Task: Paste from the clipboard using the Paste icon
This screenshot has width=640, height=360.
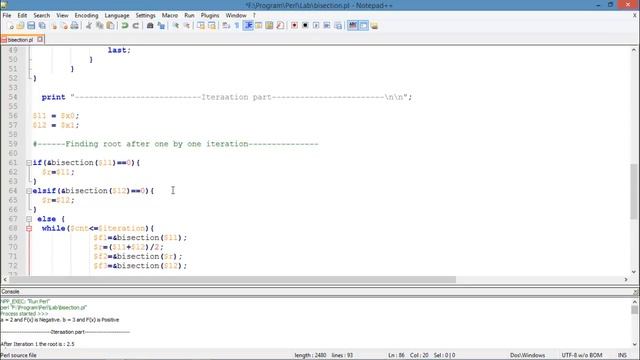Action: point(110,26)
